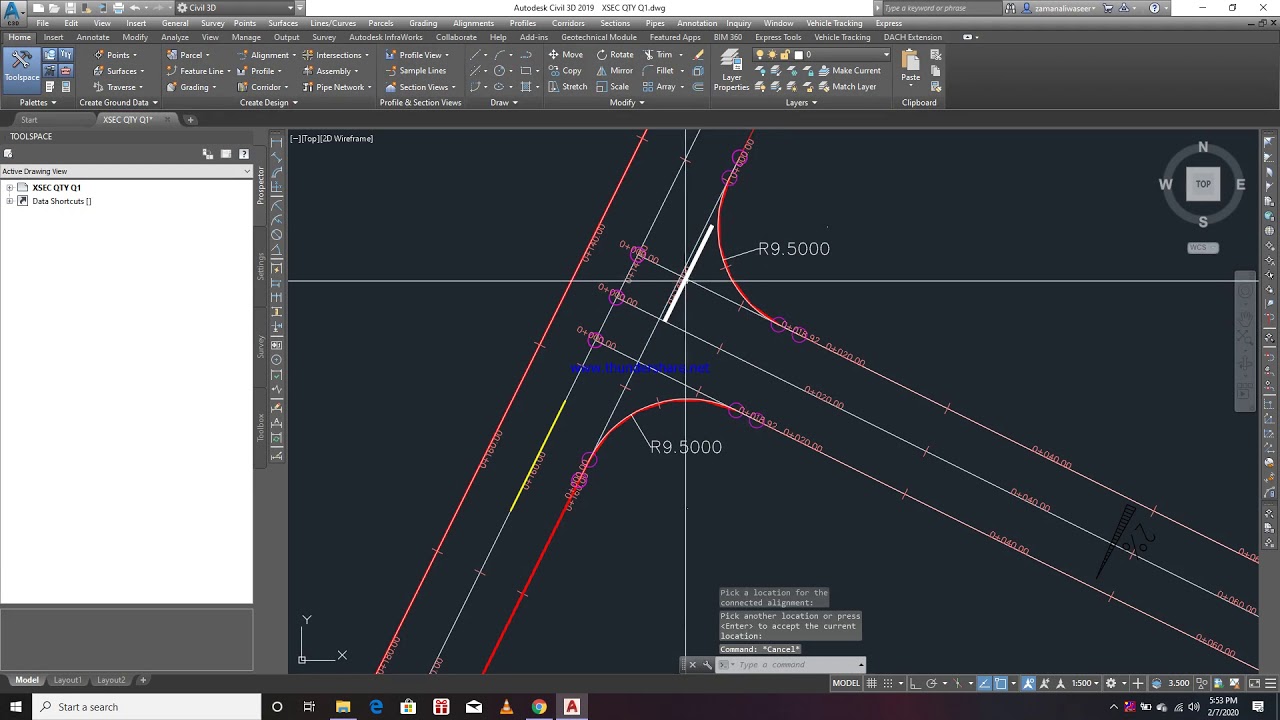
Task: Click Windows taskbar search box
Action: point(150,707)
